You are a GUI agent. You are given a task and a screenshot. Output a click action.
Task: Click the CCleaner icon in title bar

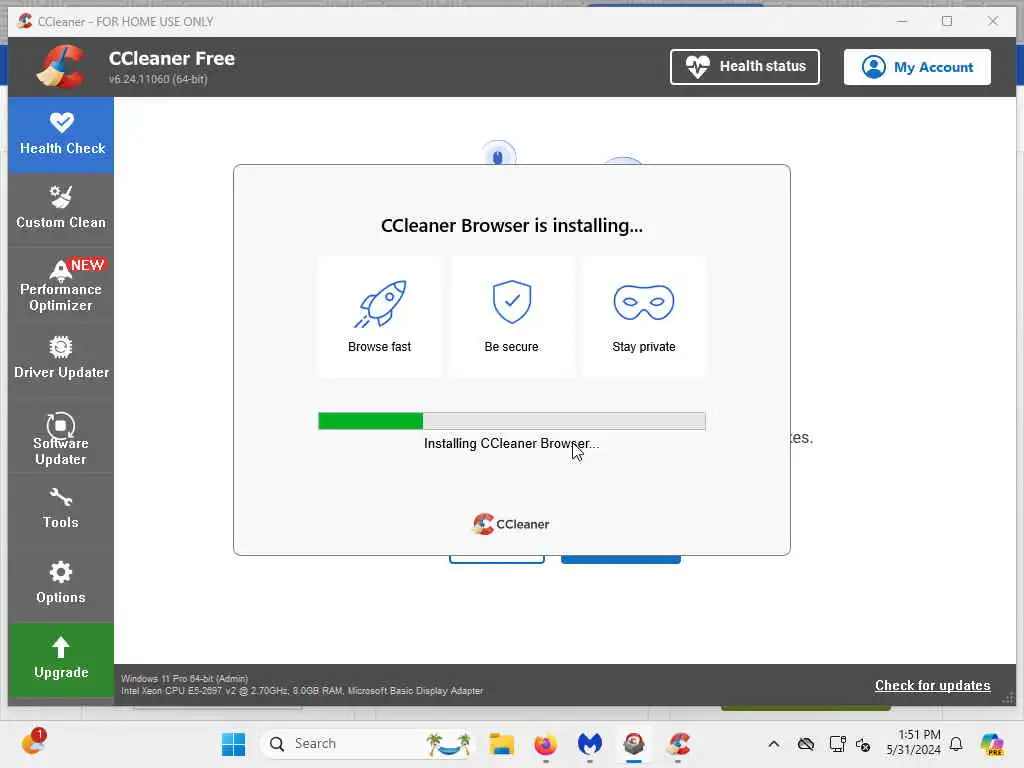click(25, 21)
